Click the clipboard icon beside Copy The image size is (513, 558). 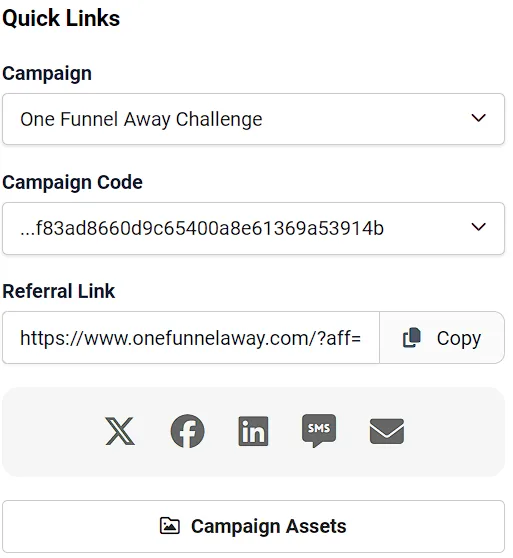pos(412,338)
